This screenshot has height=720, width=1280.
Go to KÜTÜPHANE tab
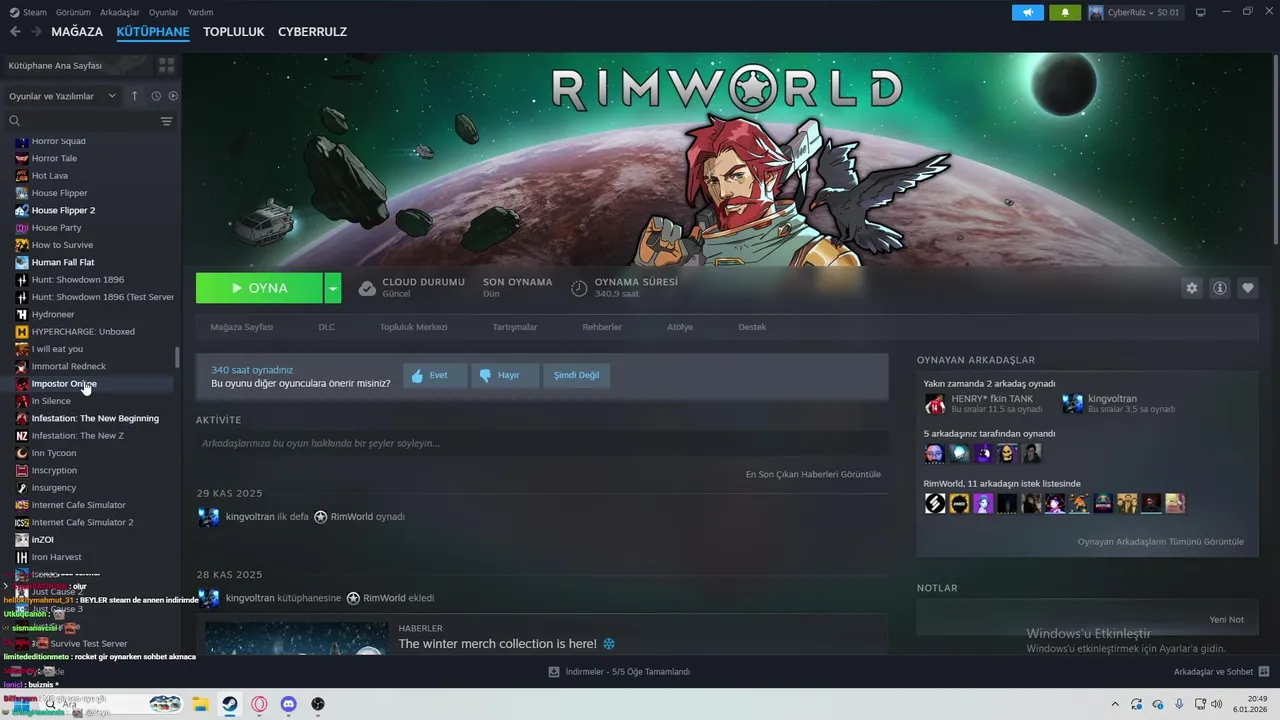tap(153, 32)
